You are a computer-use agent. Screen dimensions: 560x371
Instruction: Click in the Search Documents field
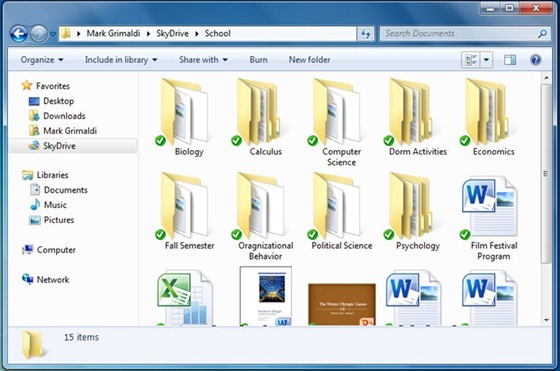tap(464, 34)
